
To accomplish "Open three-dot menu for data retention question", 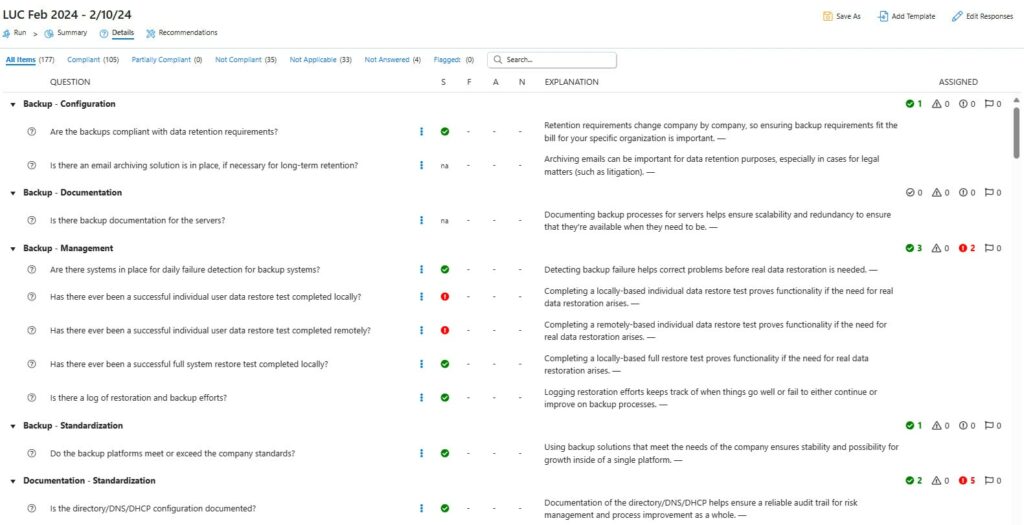I will 422,131.
